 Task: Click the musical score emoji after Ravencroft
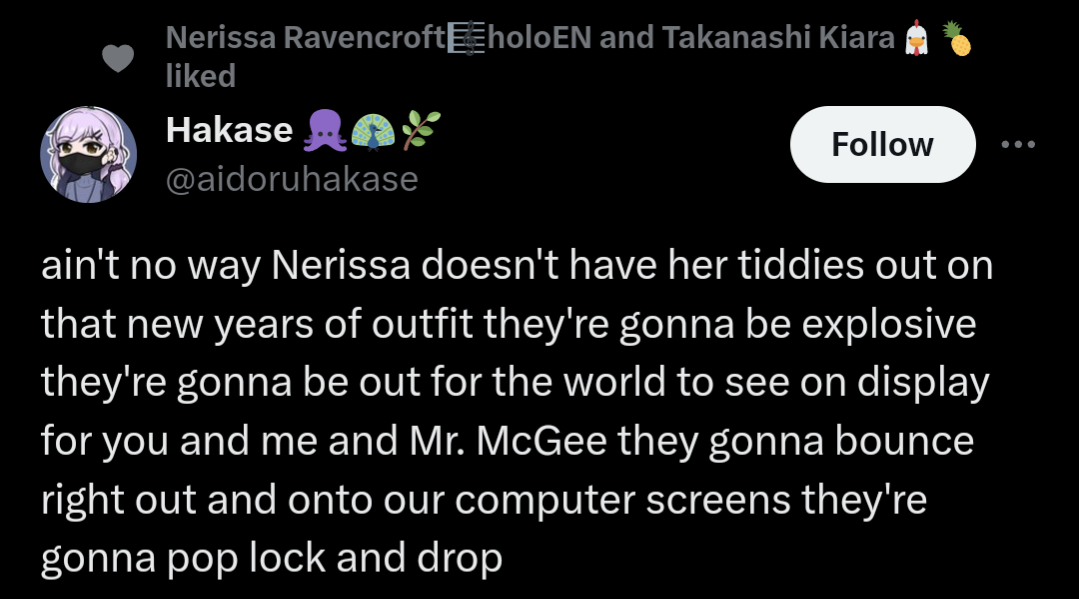(467, 38)
